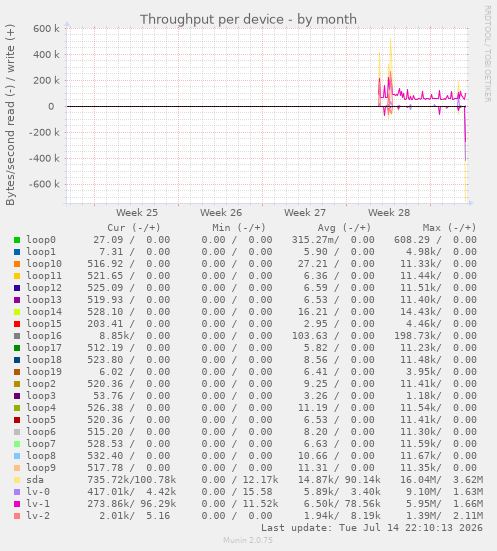Image resolution: width=497 pixels, height=551 pixels.
Task: Select the loop19 device label
Action: point(44,371)
